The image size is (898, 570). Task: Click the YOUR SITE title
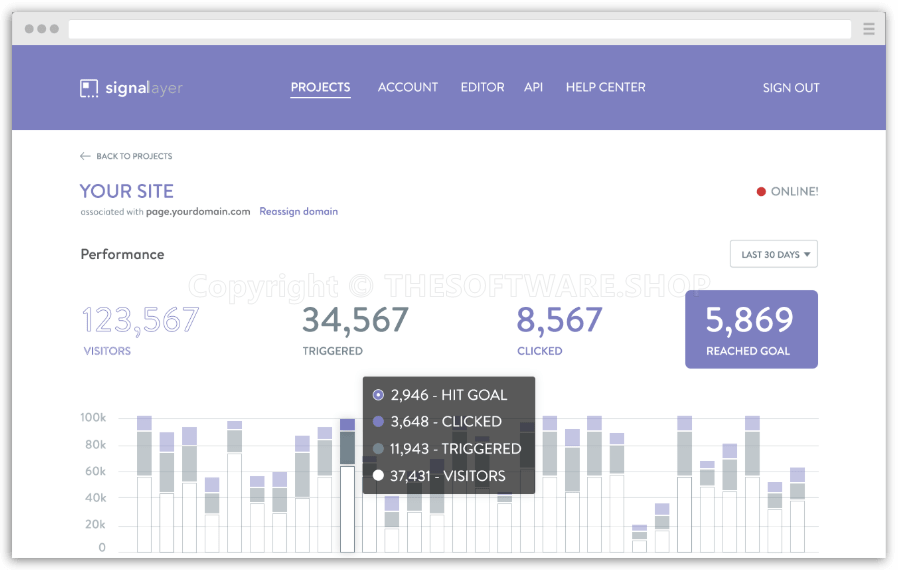coord(127,191)
